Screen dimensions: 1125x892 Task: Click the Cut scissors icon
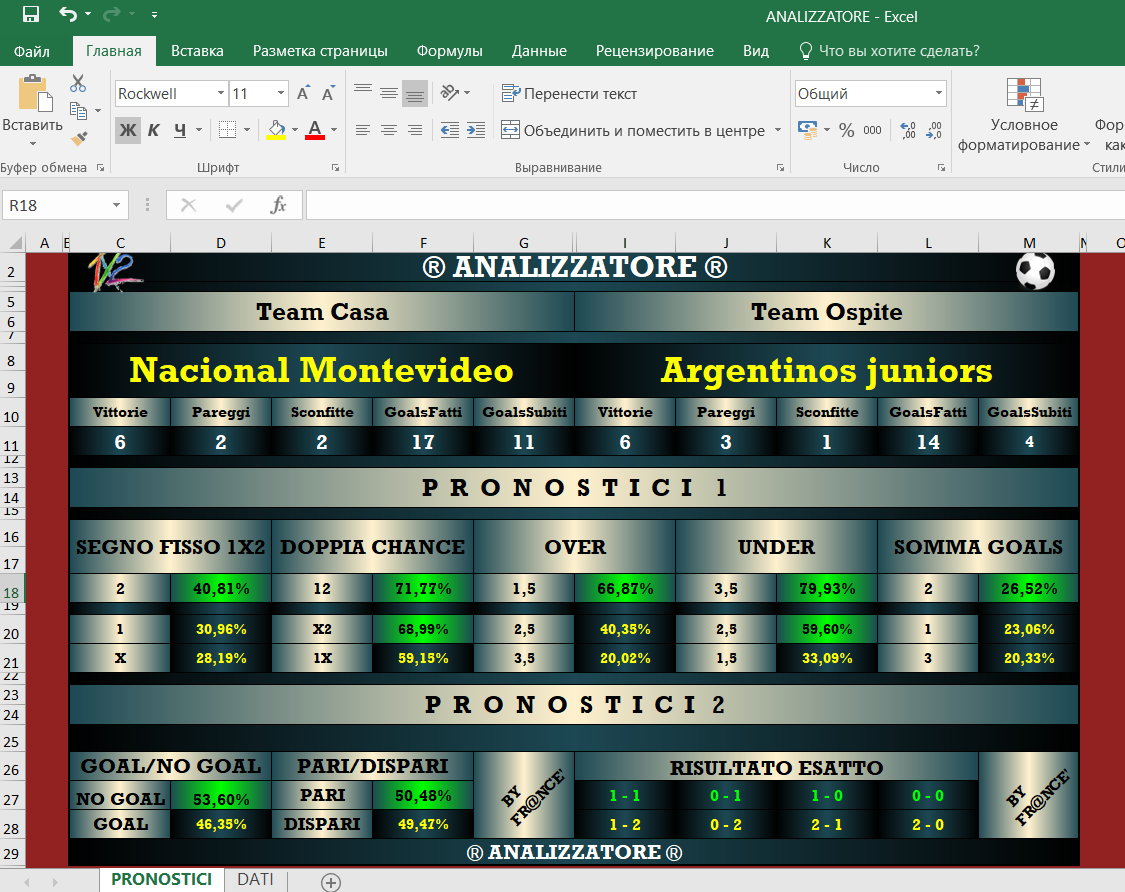coord(78,84)
